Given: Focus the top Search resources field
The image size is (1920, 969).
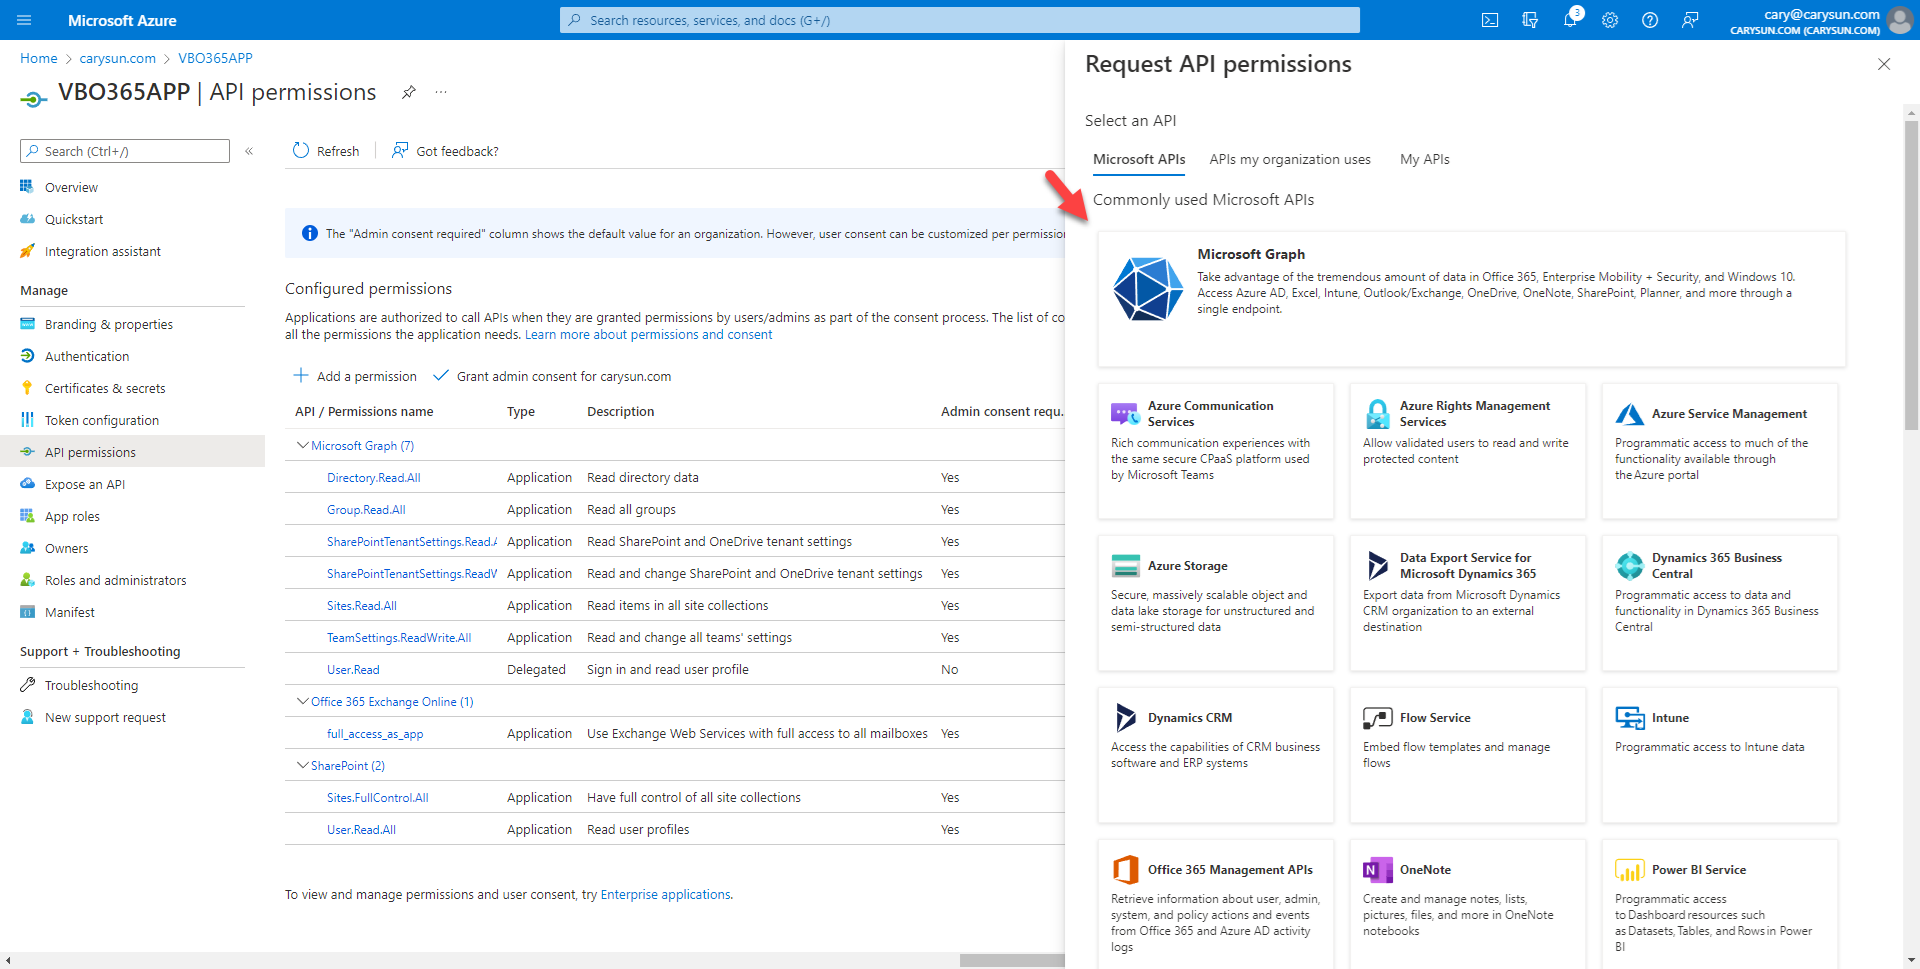Looking at the screenshot, I should [x=960, y=20].
